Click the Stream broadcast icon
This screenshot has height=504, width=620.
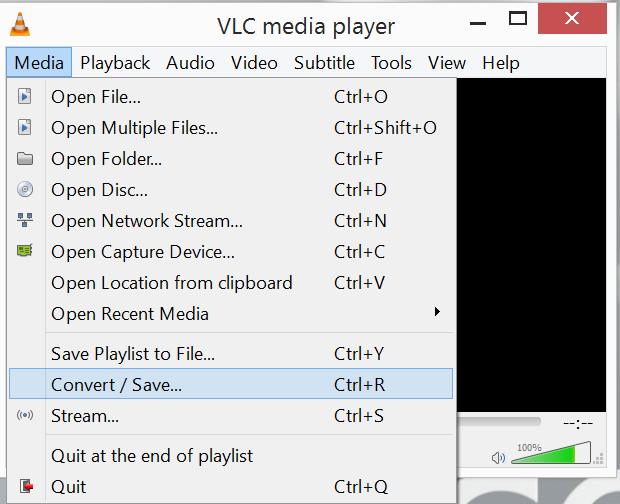pyautogui.click(x=26, y=415)
